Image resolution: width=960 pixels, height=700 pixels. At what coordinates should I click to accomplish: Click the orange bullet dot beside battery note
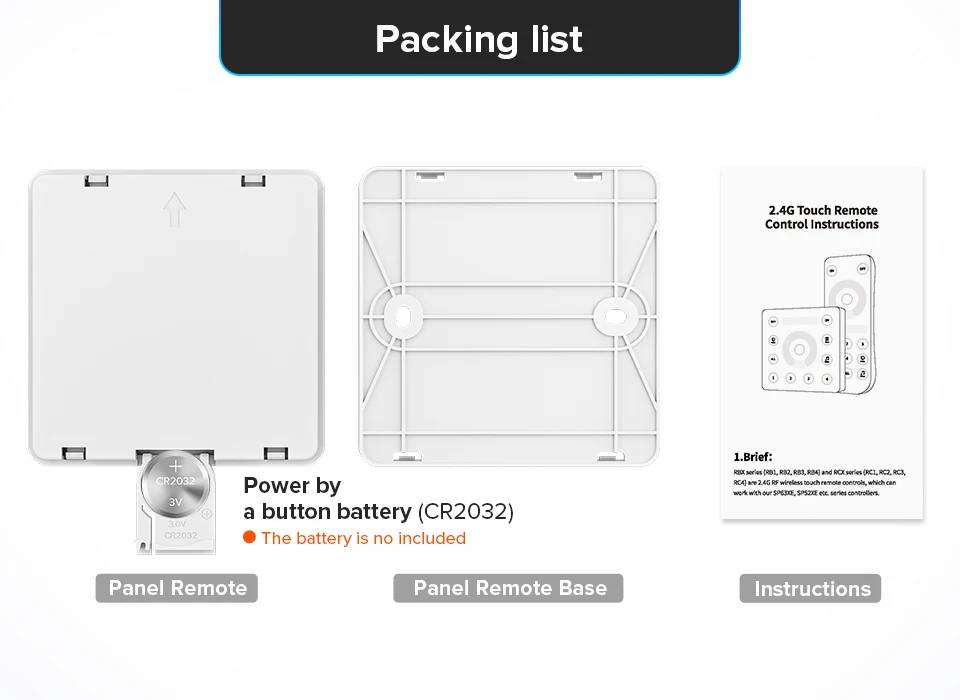250,538
